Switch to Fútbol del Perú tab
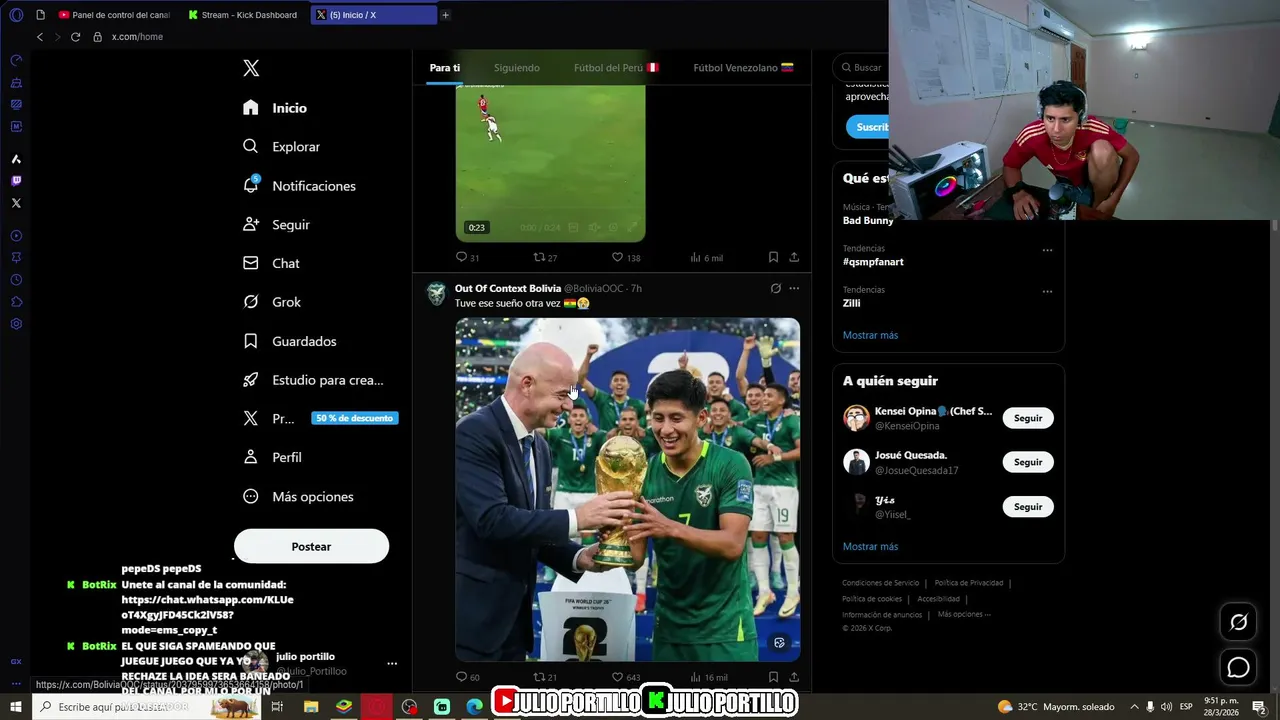 [x=616, y=68]
